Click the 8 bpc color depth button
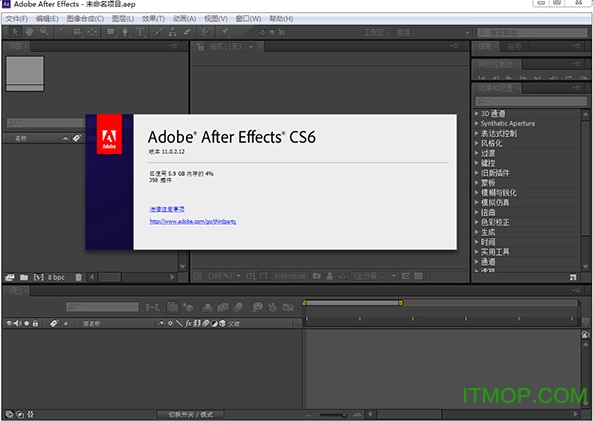 (56, 277)
